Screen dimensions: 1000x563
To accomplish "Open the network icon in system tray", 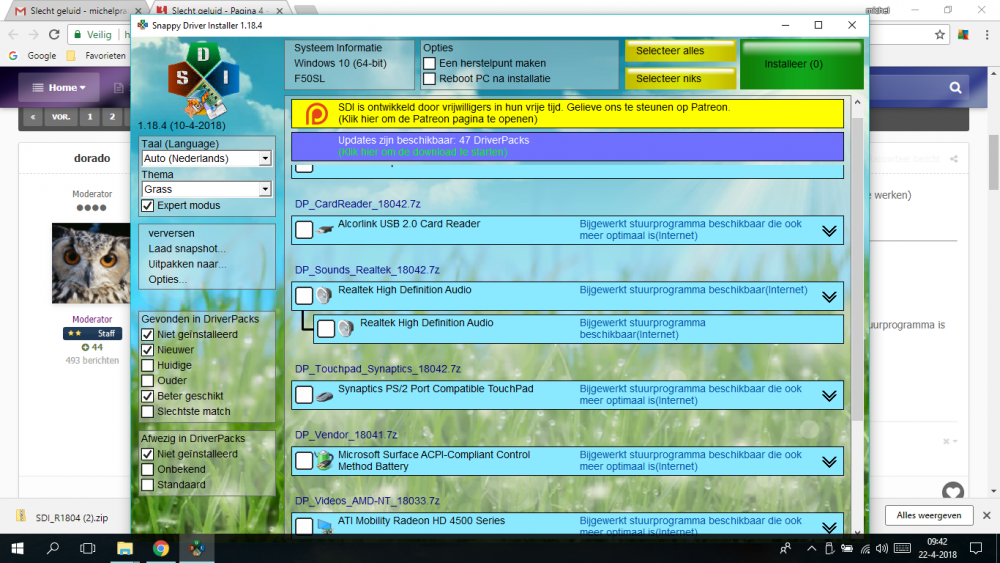I will [x=865, y=548].
